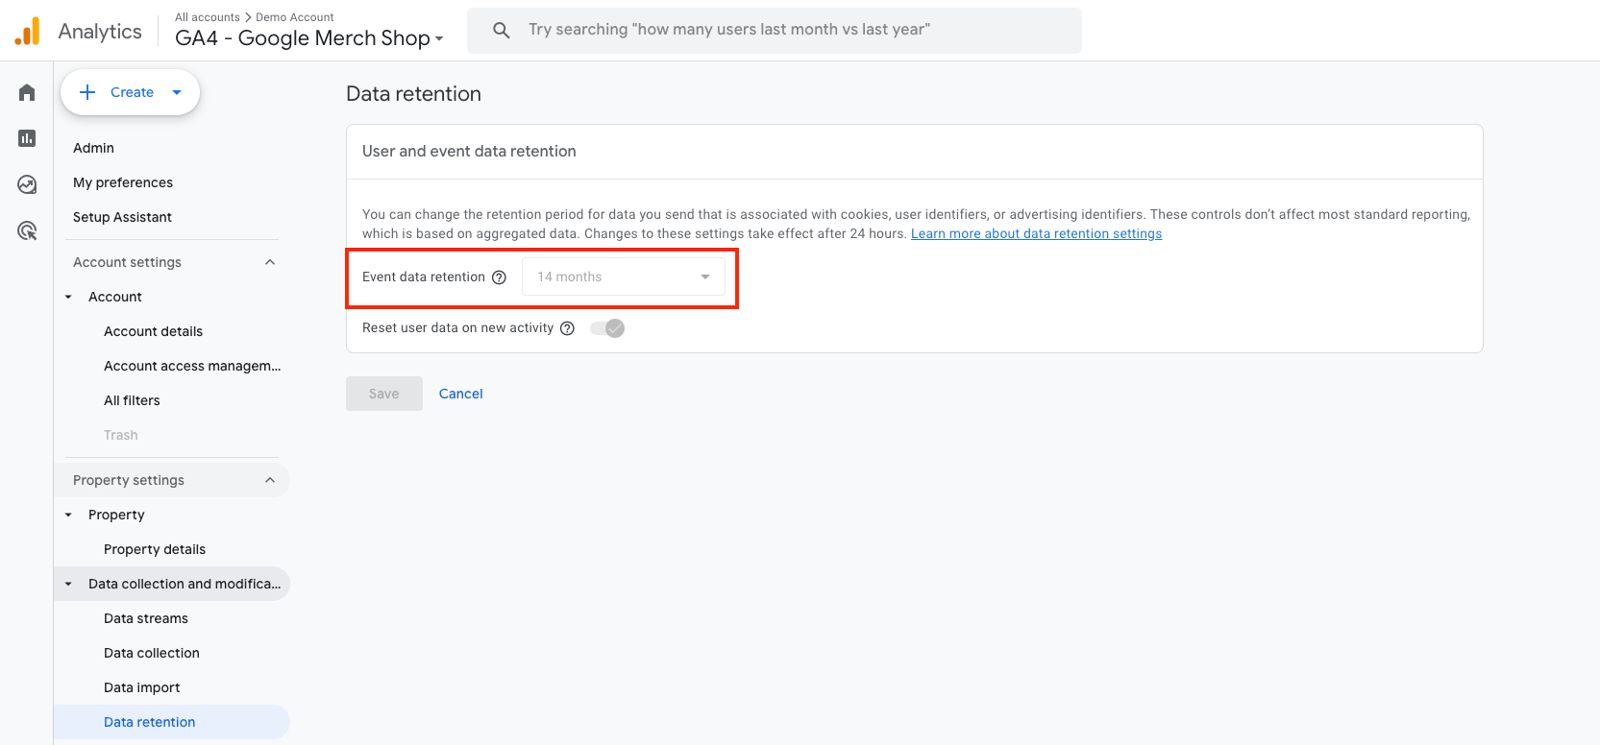The width and height of the screenshot is (1600, 745).
Task: Open the Home icon in left rail
Action: click(x=27, y=92)
